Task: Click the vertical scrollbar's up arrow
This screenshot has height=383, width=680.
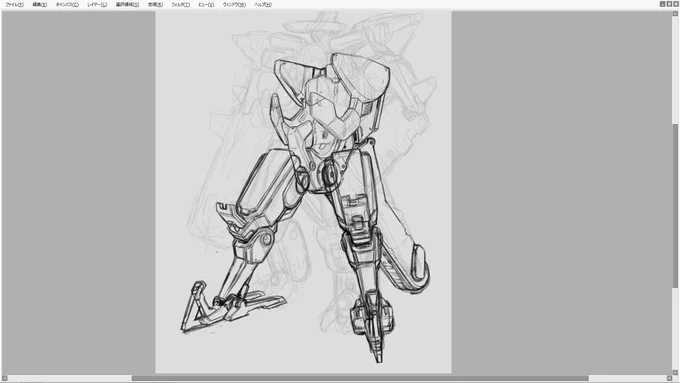Action: pyautogui.click(x=675, y=14)
